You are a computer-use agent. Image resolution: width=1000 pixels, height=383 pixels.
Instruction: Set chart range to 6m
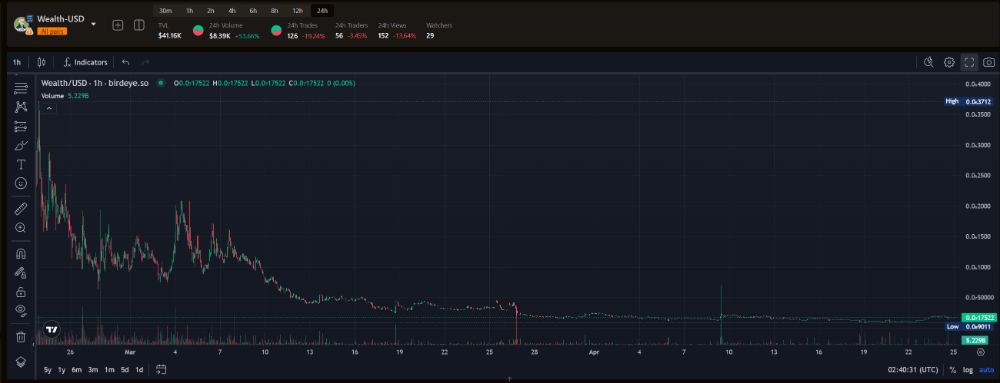pyautogui.click(x=77, y=370)
